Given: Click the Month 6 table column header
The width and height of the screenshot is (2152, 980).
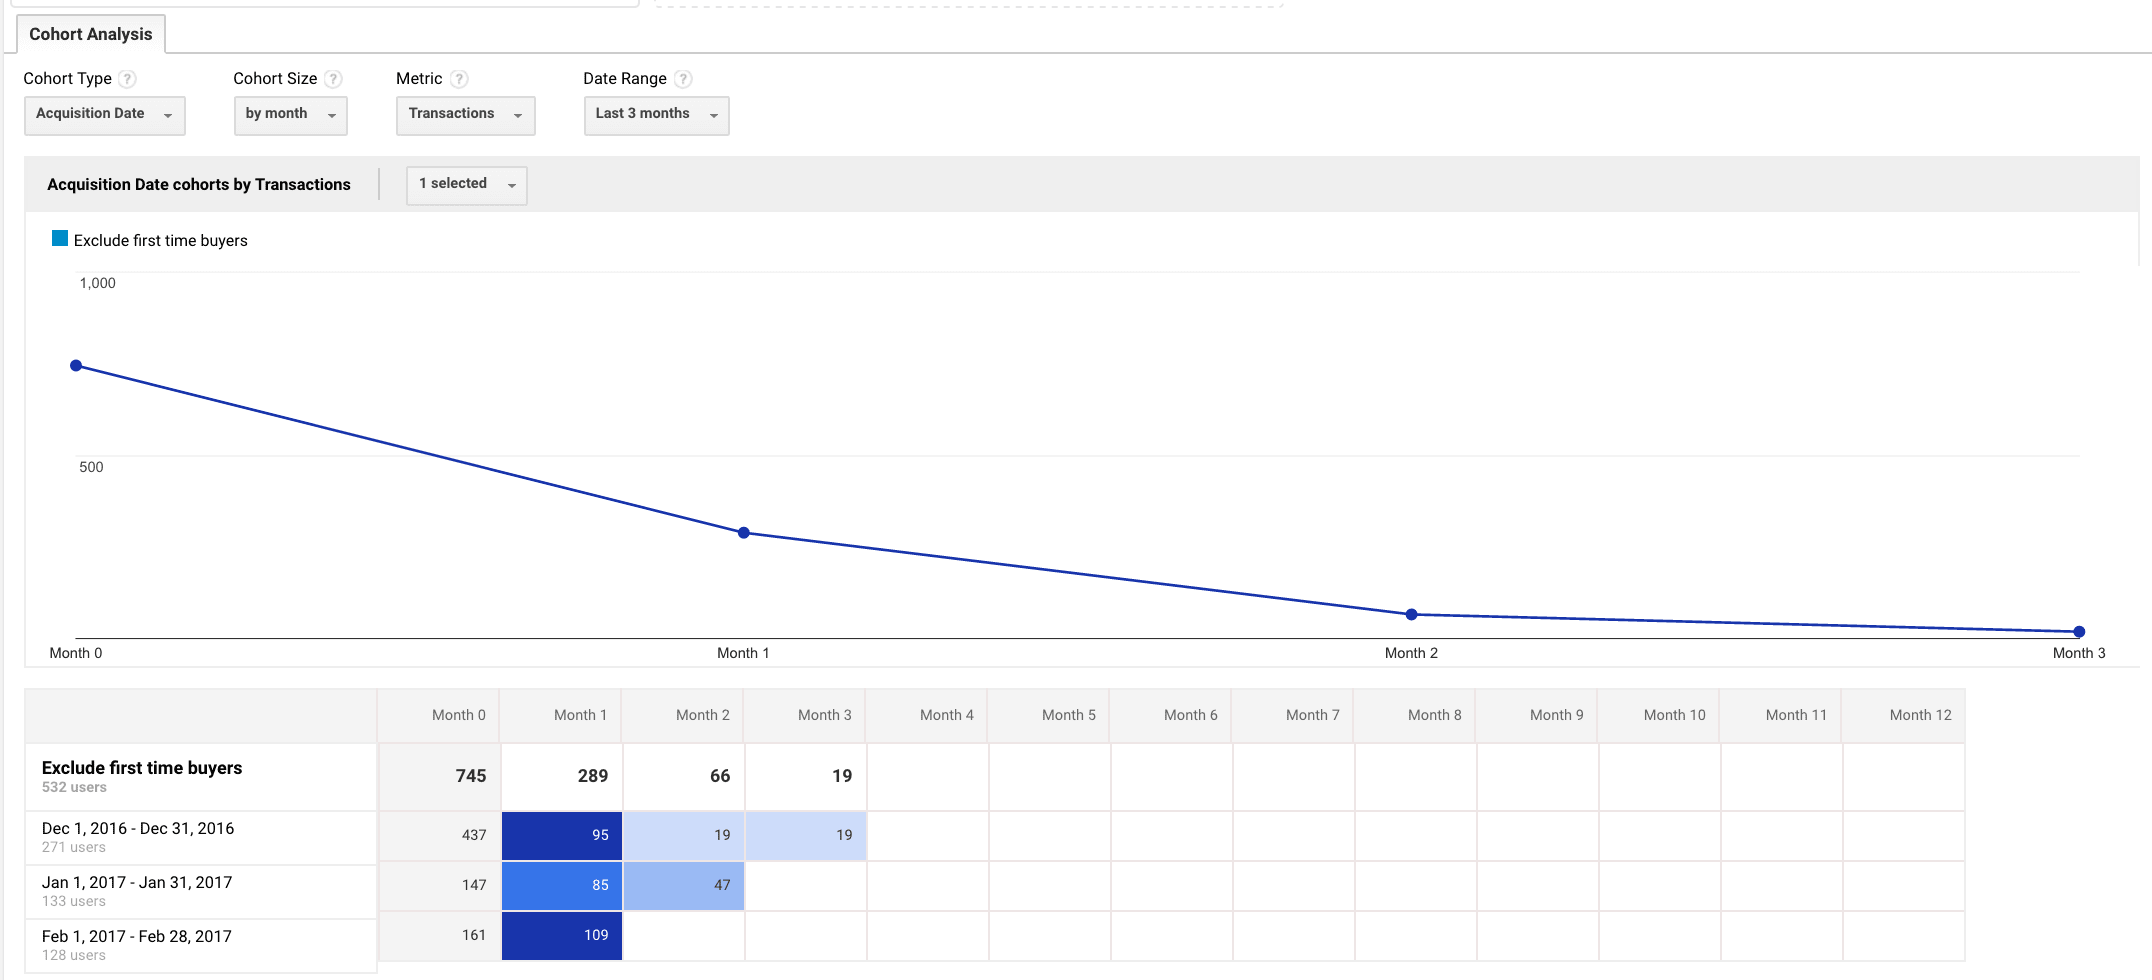Looking at the screenshot, I should pyautogui.click(x=1171, y=715).
